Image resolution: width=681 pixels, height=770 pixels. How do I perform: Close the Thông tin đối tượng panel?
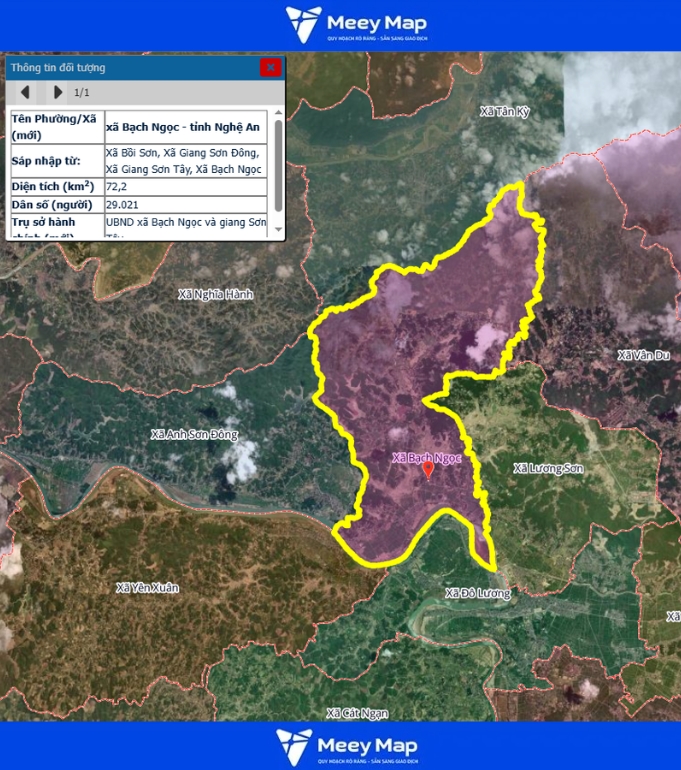(x=270, y=68)
